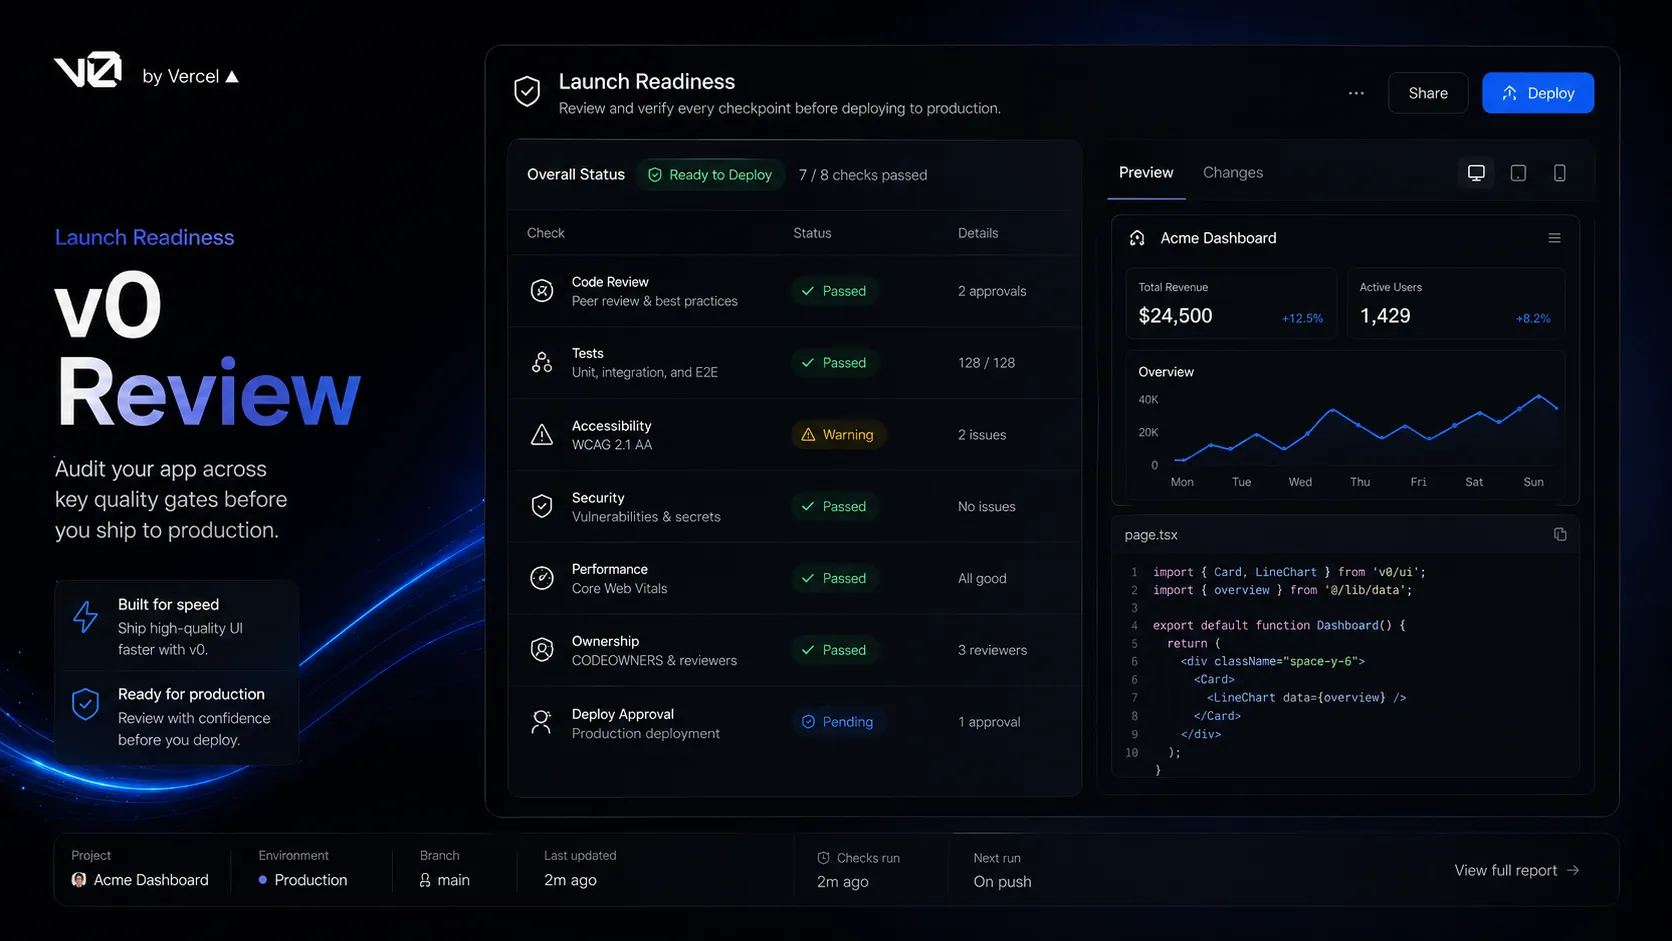Click the Ownership row icon
Viewport: 1672px width, 941px height.
(542, 650)
